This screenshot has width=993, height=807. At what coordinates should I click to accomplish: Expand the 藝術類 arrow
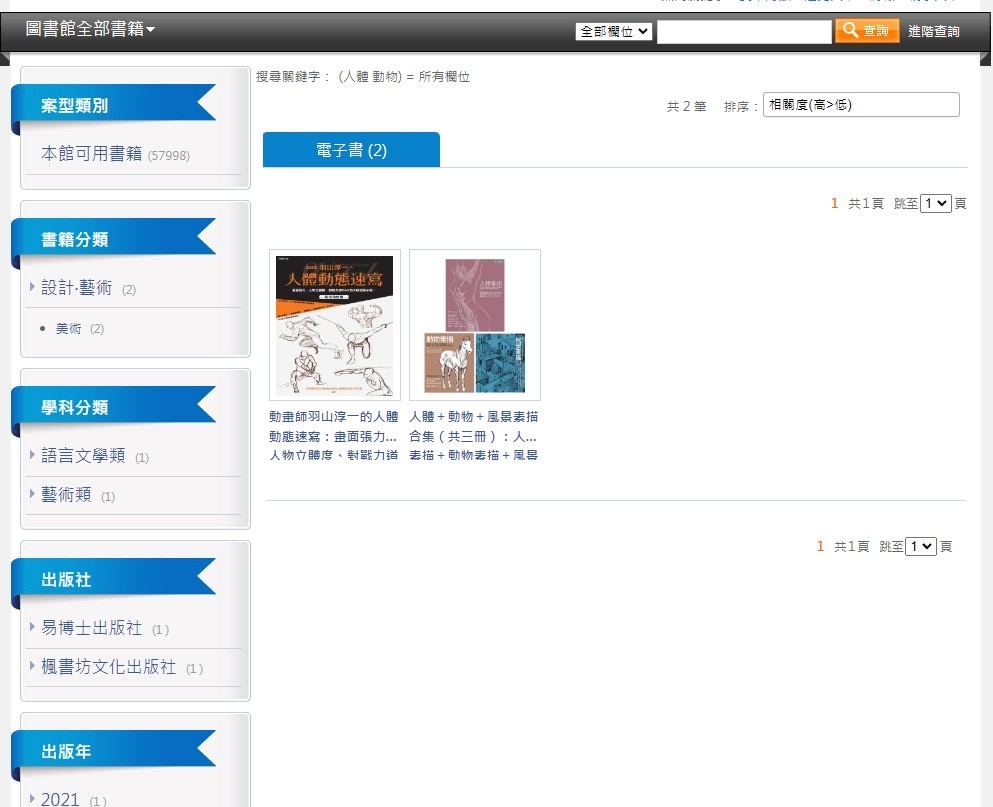click(x=32, y=493)
